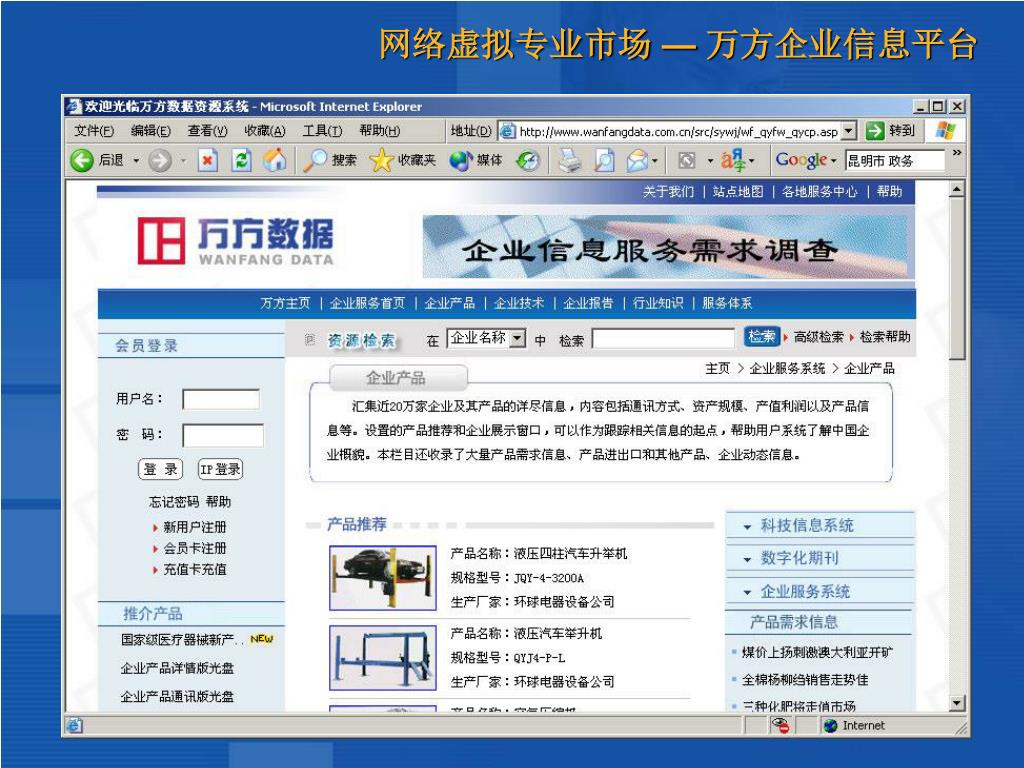This screenshot has width=1024, height=768.
Task: Expand the 数字化期刊 section
Action: (748, 559)
